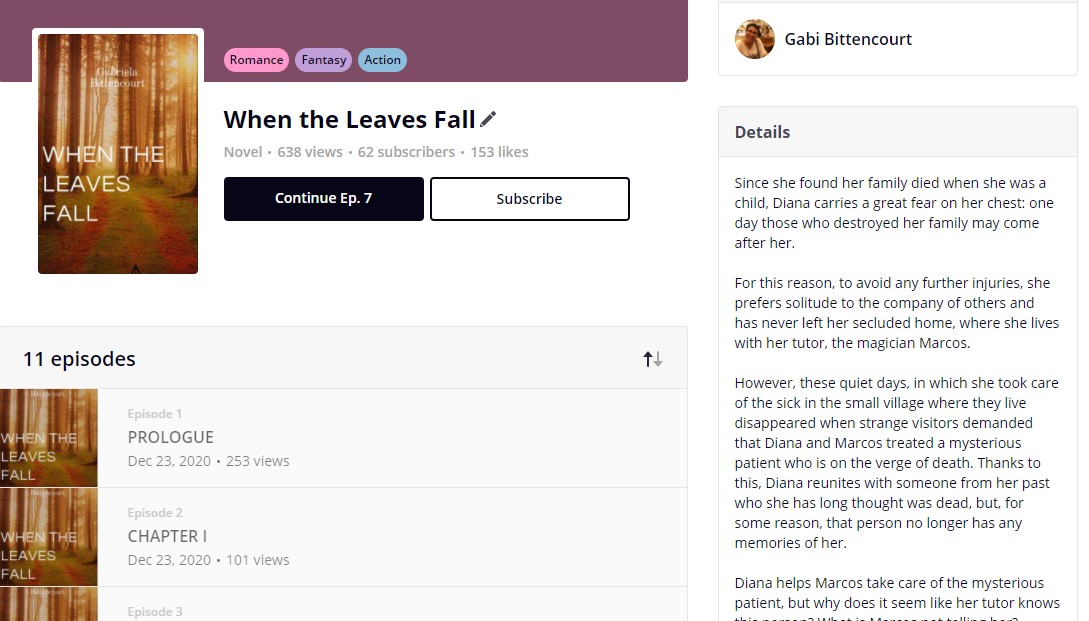The image size is (1089, 621).
Task: Subscribe to When the Leaves Fall
Action: 529,199
